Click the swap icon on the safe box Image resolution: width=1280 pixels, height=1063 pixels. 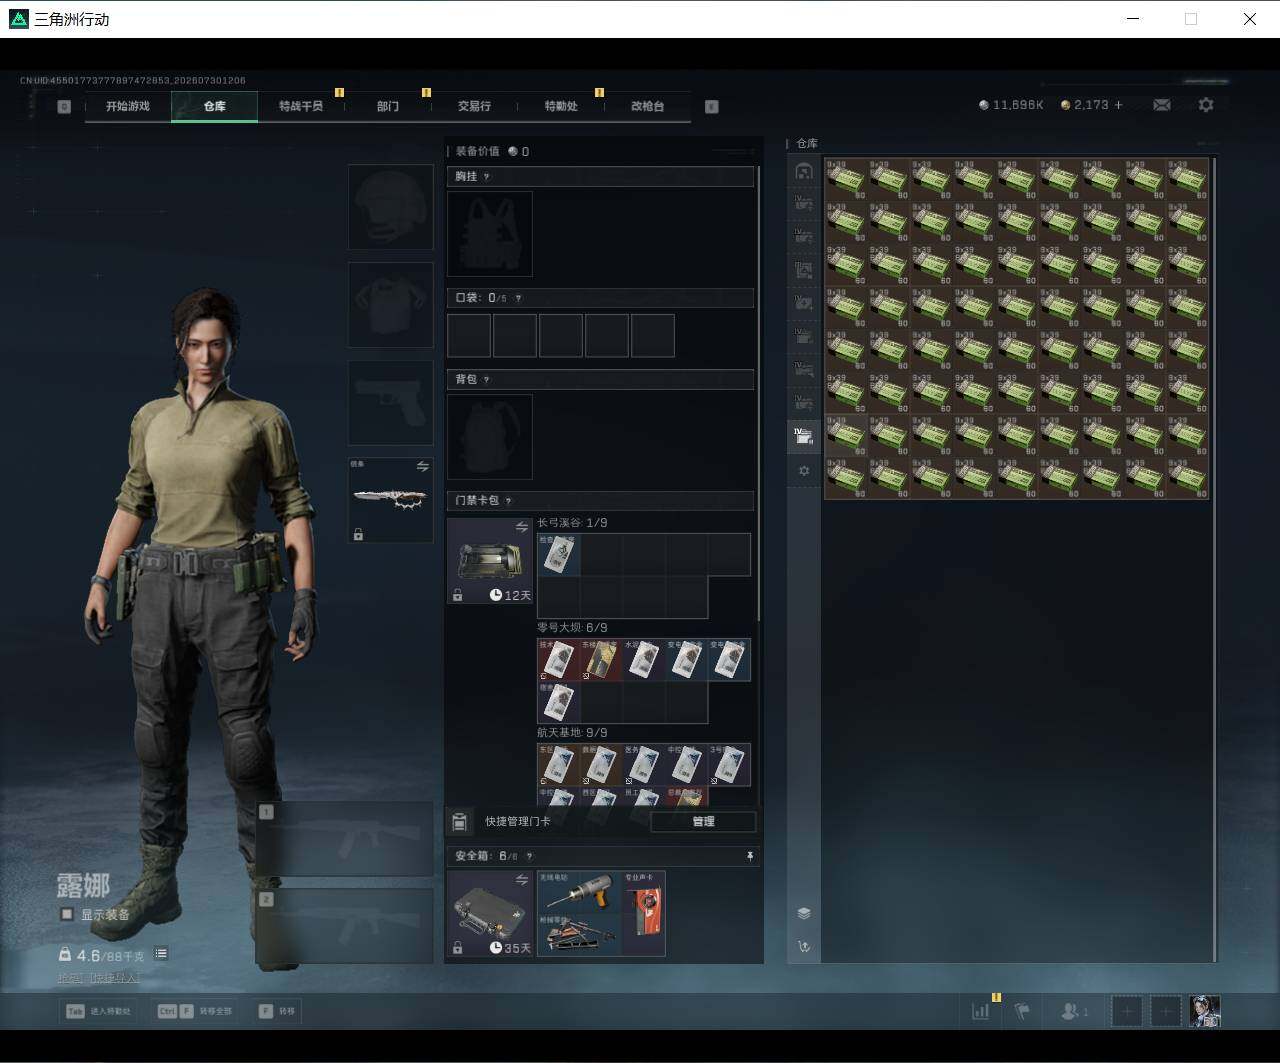521,880
